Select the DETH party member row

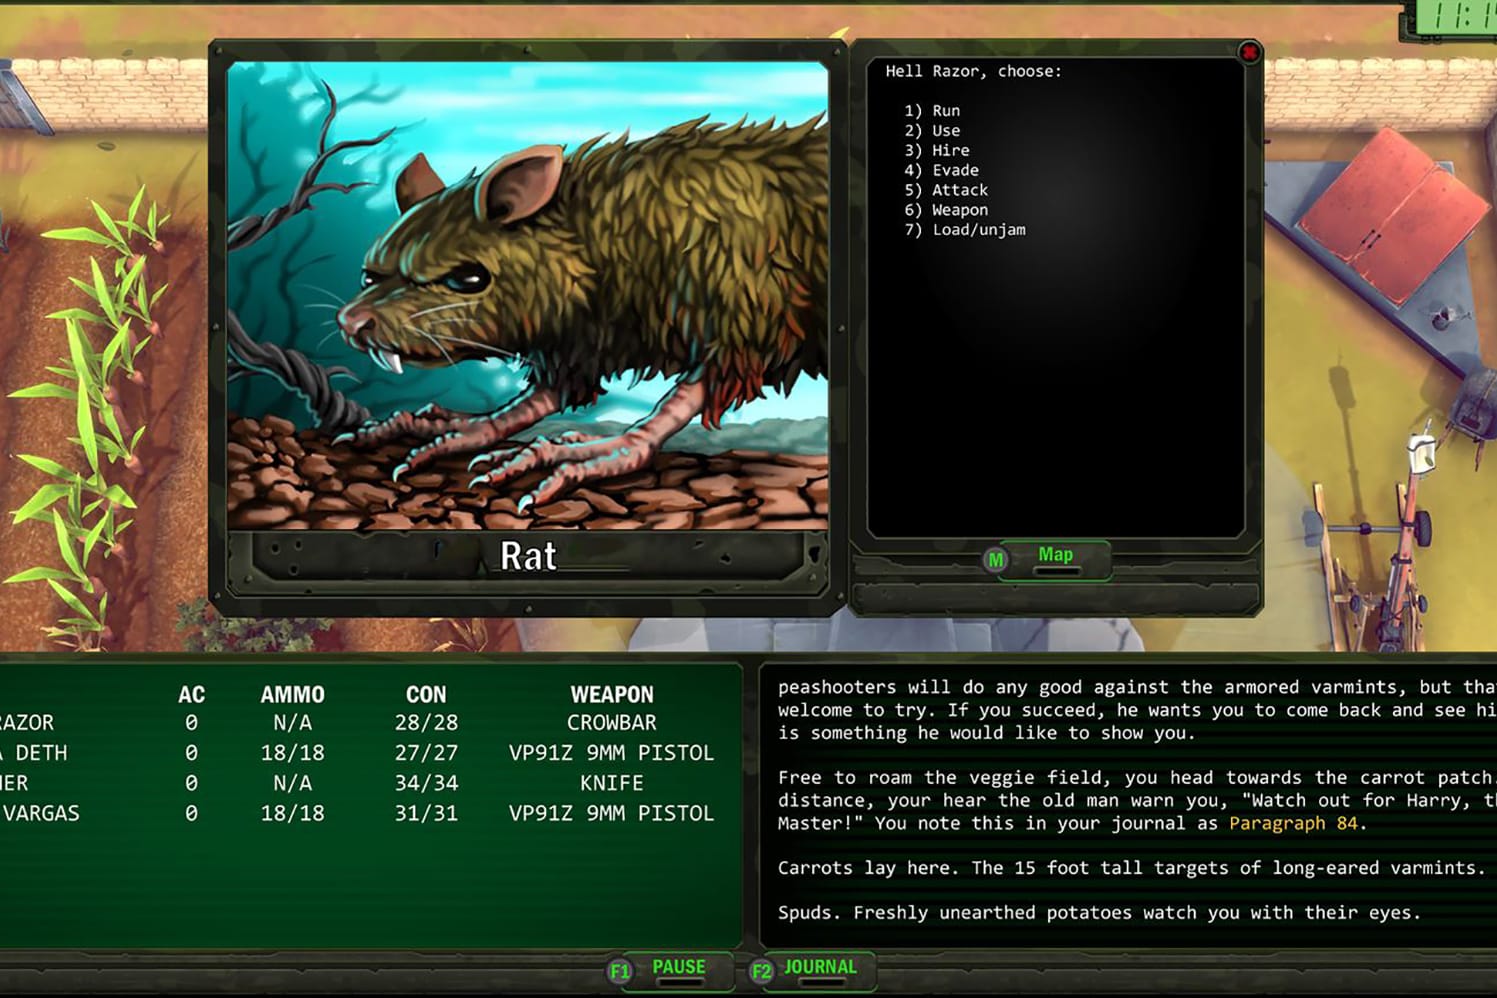click(358, 753)
